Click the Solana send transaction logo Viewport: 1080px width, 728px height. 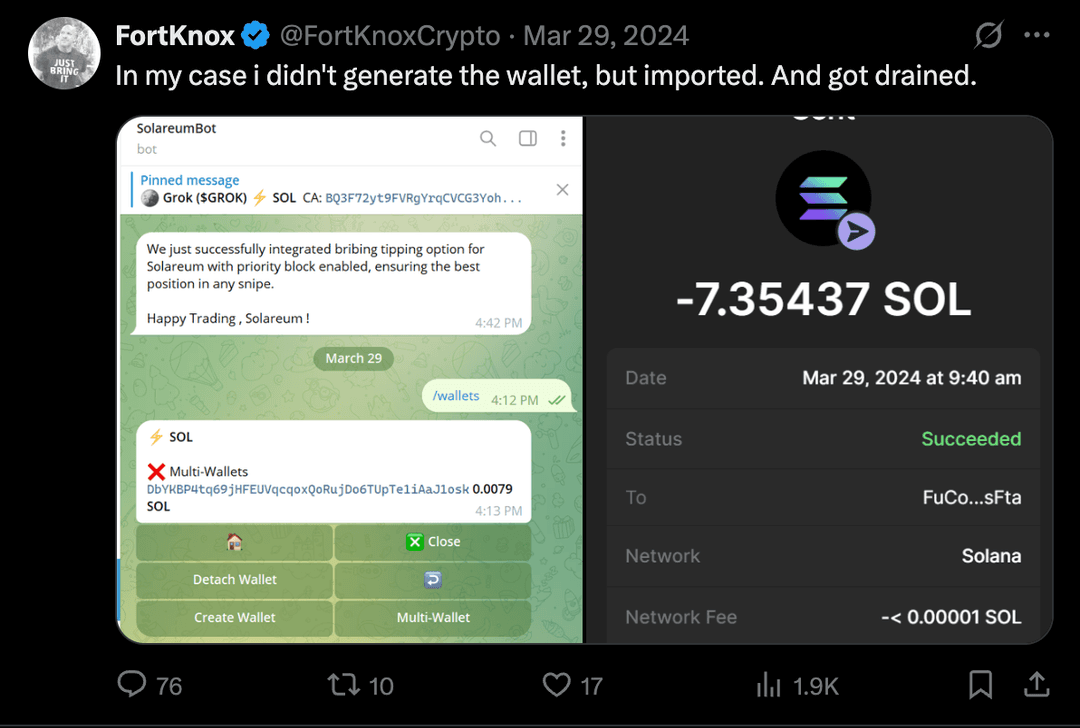point(825,199)
